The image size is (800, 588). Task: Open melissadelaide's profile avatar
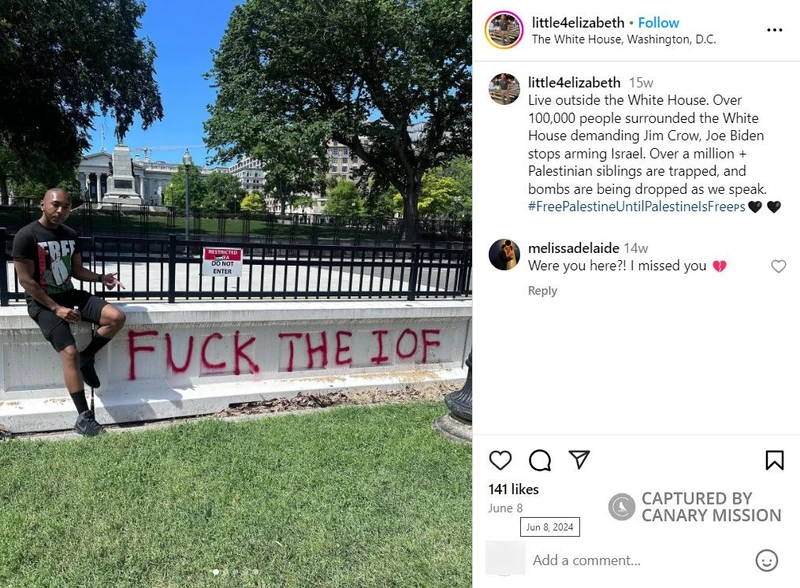pos(504,254)
